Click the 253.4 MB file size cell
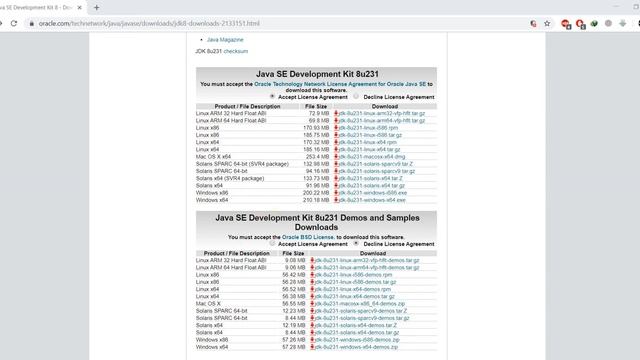640x360 pixels. (317, 157)
